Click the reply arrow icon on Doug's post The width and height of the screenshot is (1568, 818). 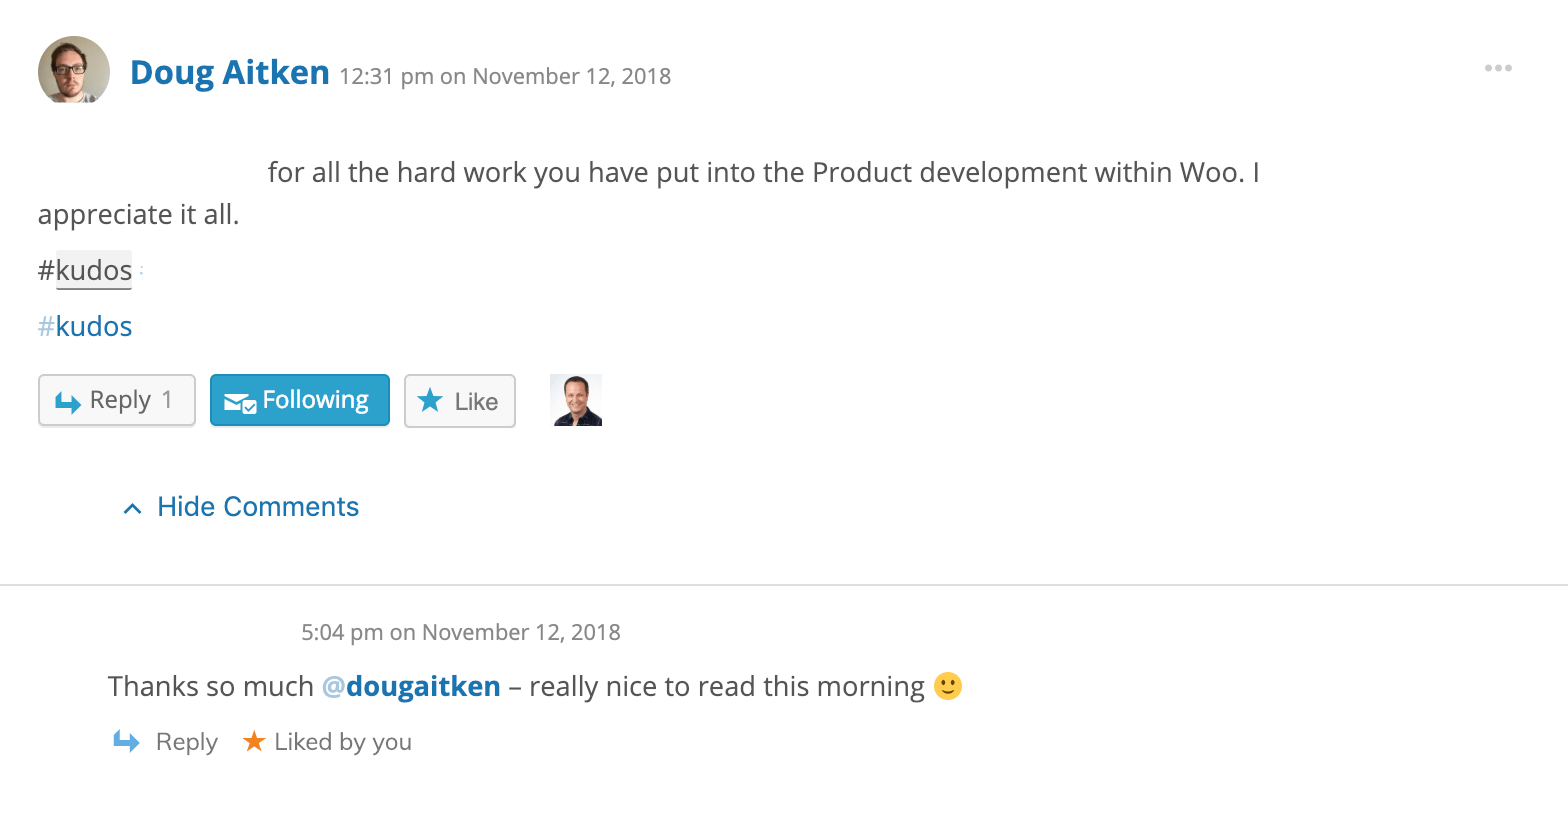coord(68,399)
